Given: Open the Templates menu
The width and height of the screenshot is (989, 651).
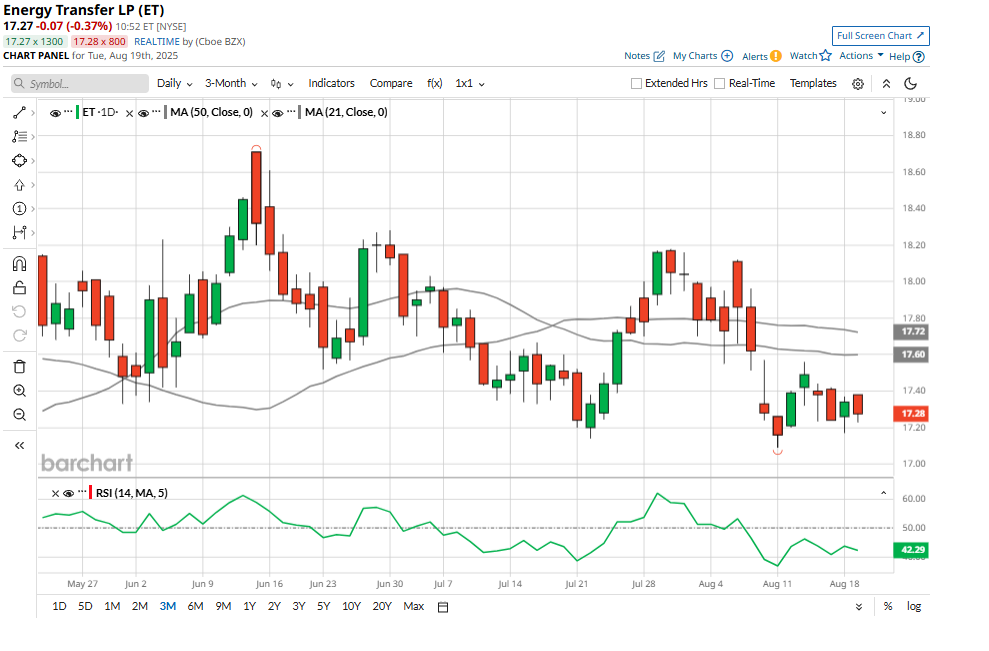Looking at the screenshot, I should [813, 83].
